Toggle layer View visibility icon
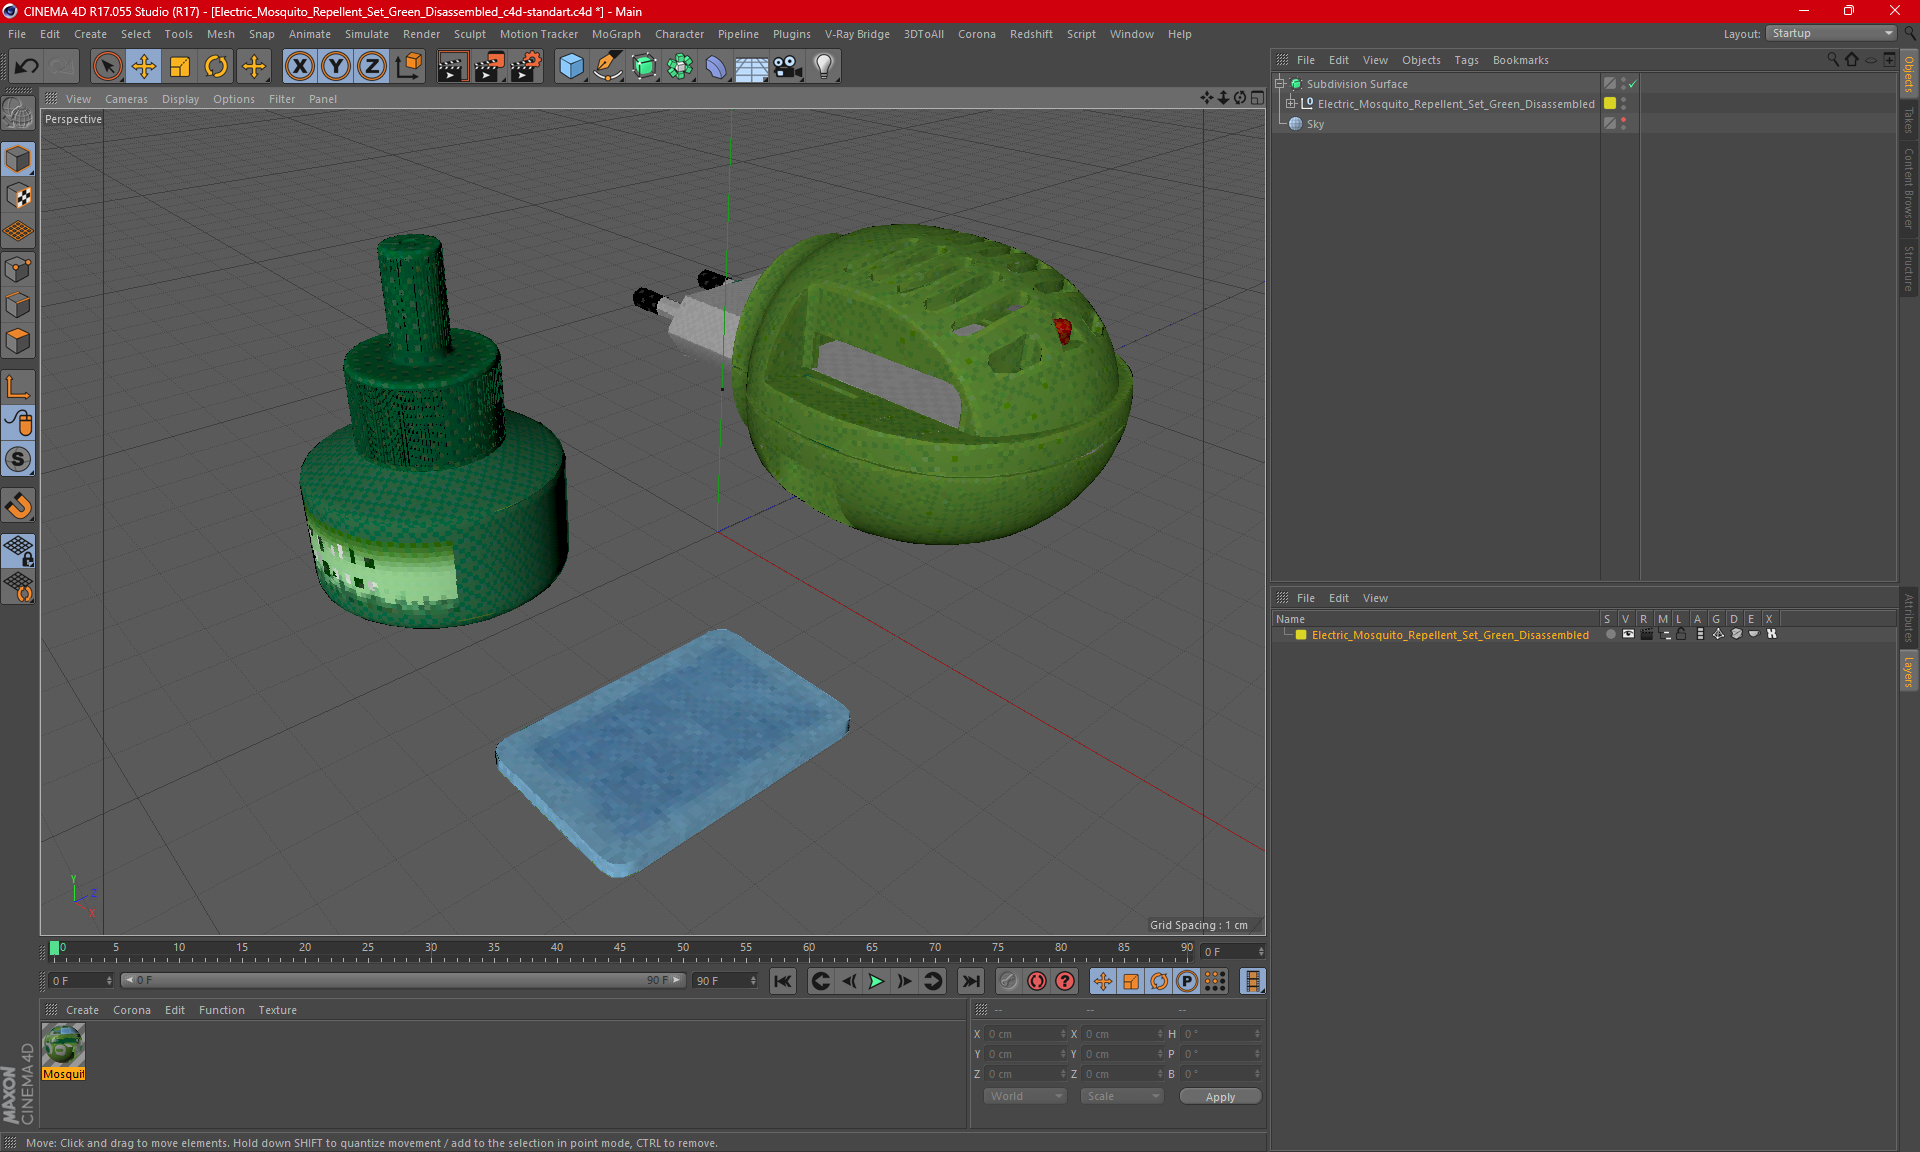The width and height of the screenshot is (1920, 1152). tap(1628, 634)
